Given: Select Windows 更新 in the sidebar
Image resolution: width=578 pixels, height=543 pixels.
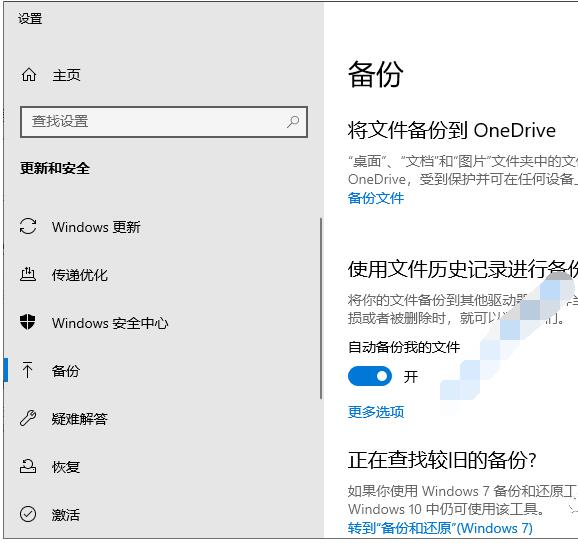Looking at the screenshot, I should [x=96, y=227].
